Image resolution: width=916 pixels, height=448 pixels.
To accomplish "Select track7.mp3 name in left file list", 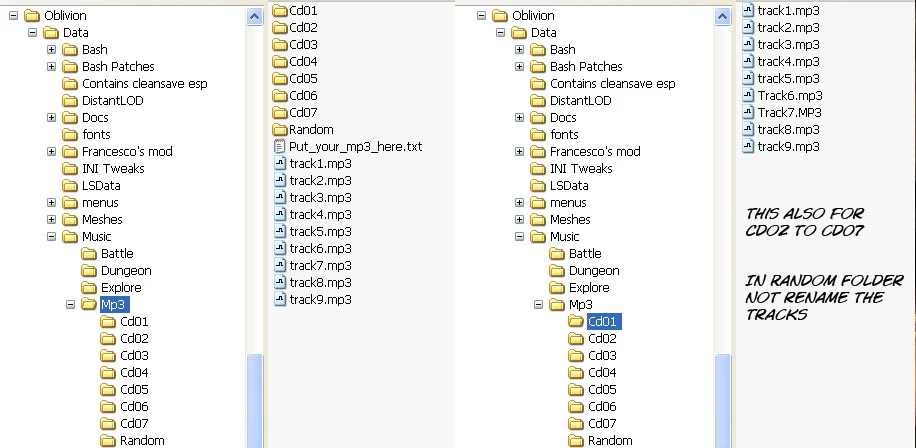I will click(321, 265).
